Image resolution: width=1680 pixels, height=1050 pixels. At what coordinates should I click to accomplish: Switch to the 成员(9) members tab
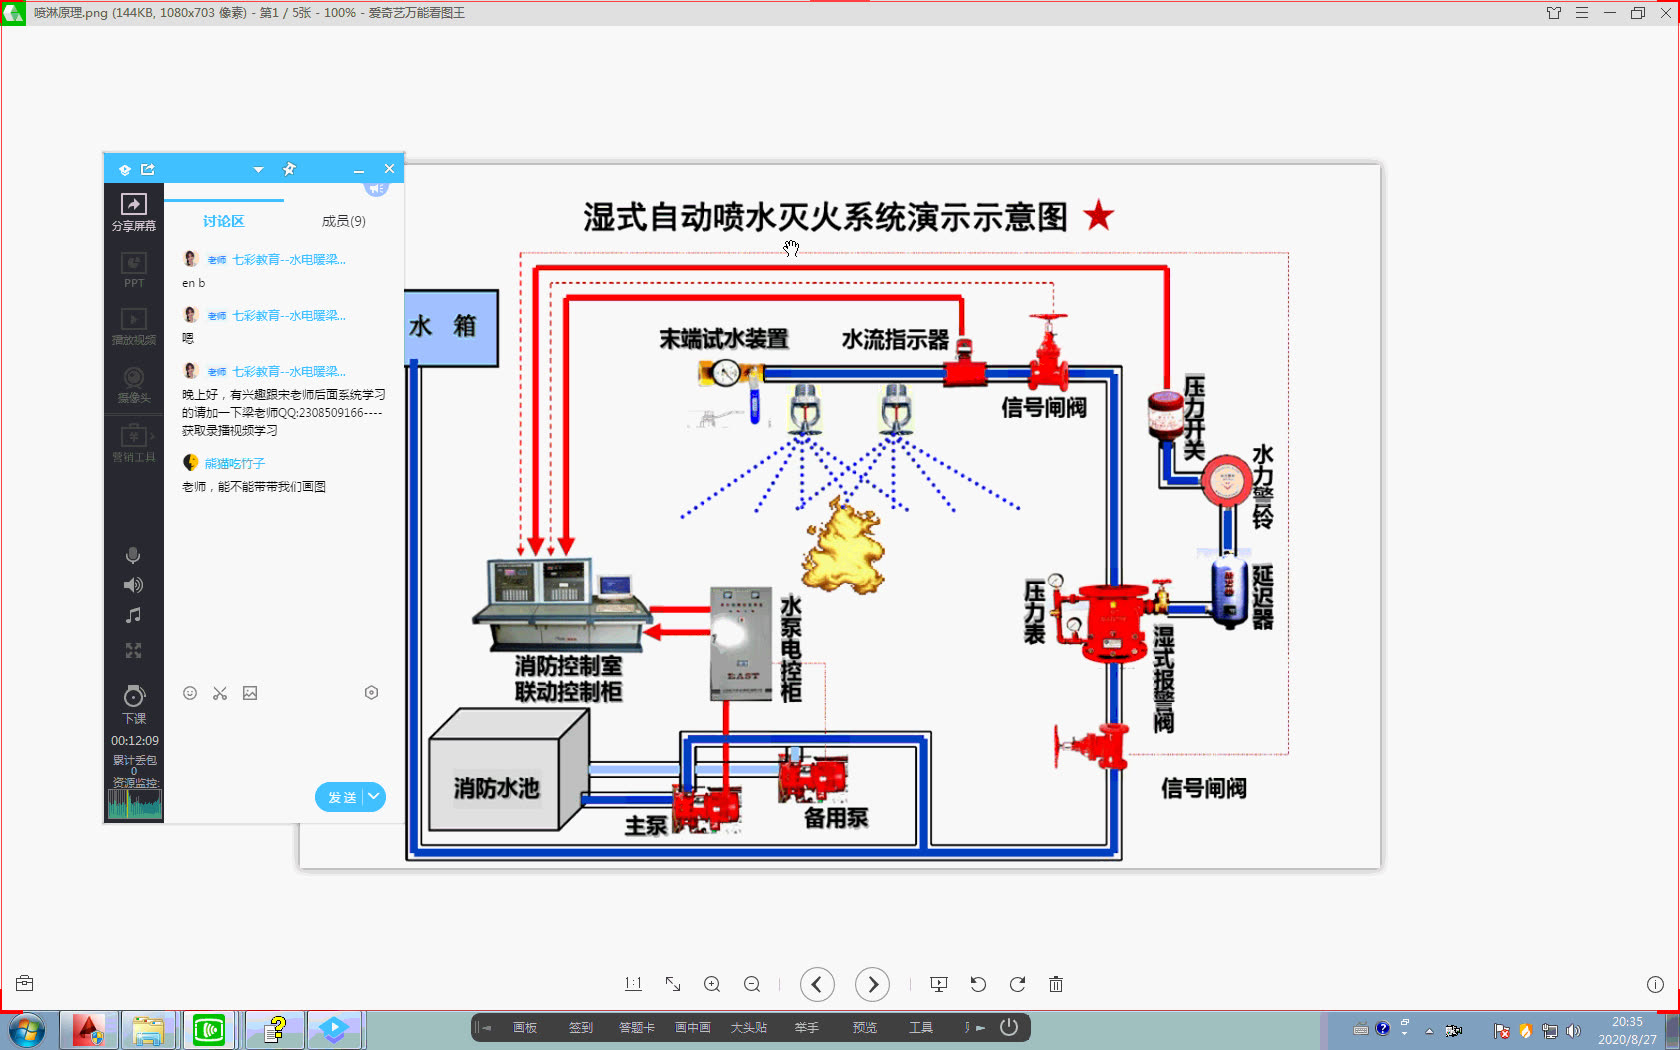tap(344, 221)
